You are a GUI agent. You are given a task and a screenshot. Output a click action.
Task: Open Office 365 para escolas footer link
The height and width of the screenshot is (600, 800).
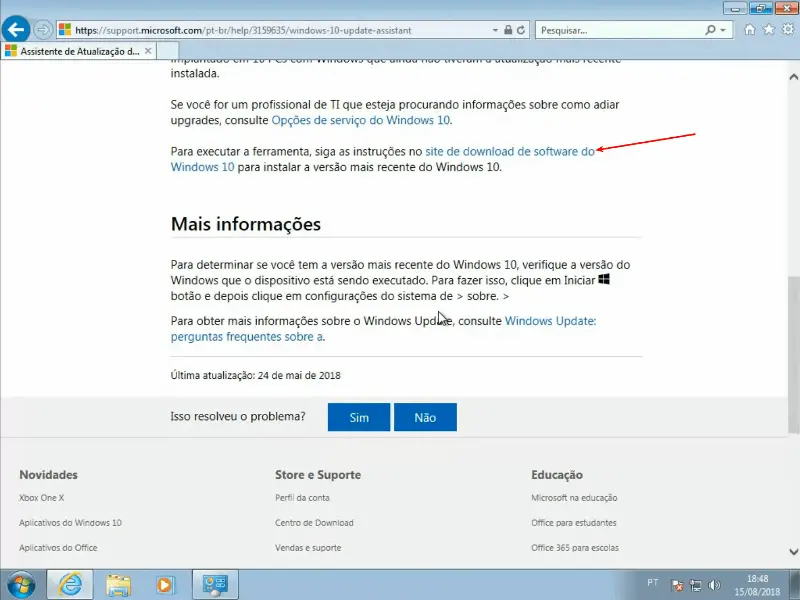(x=574, y=548)
